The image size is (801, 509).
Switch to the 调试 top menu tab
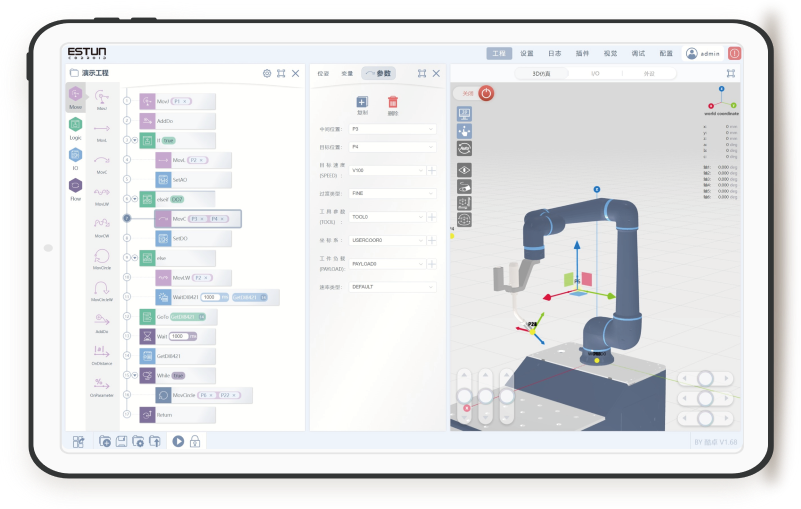tap(638, 53)
